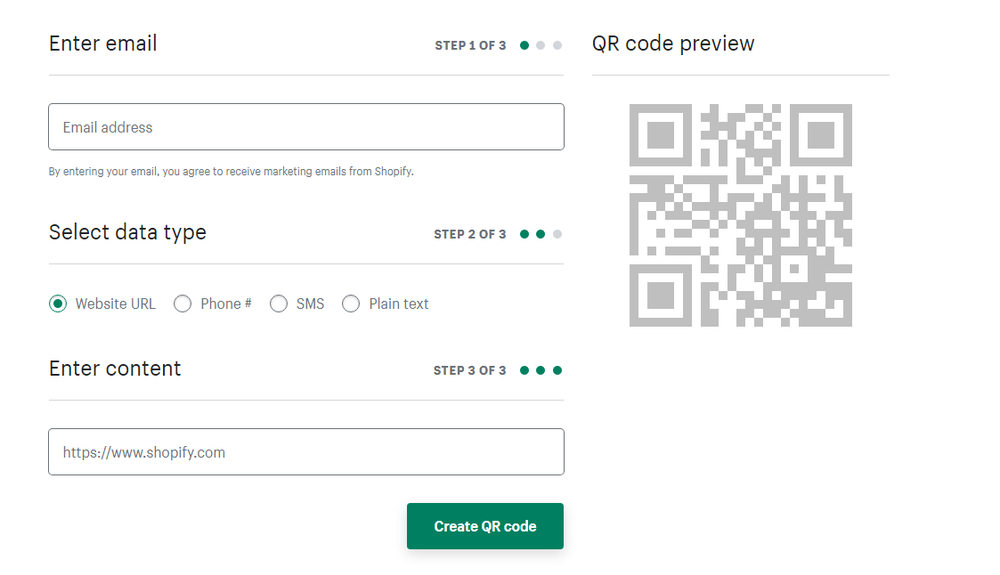Click the top-left finder square of QR code
1000x575 pixels.
[662, 136]
